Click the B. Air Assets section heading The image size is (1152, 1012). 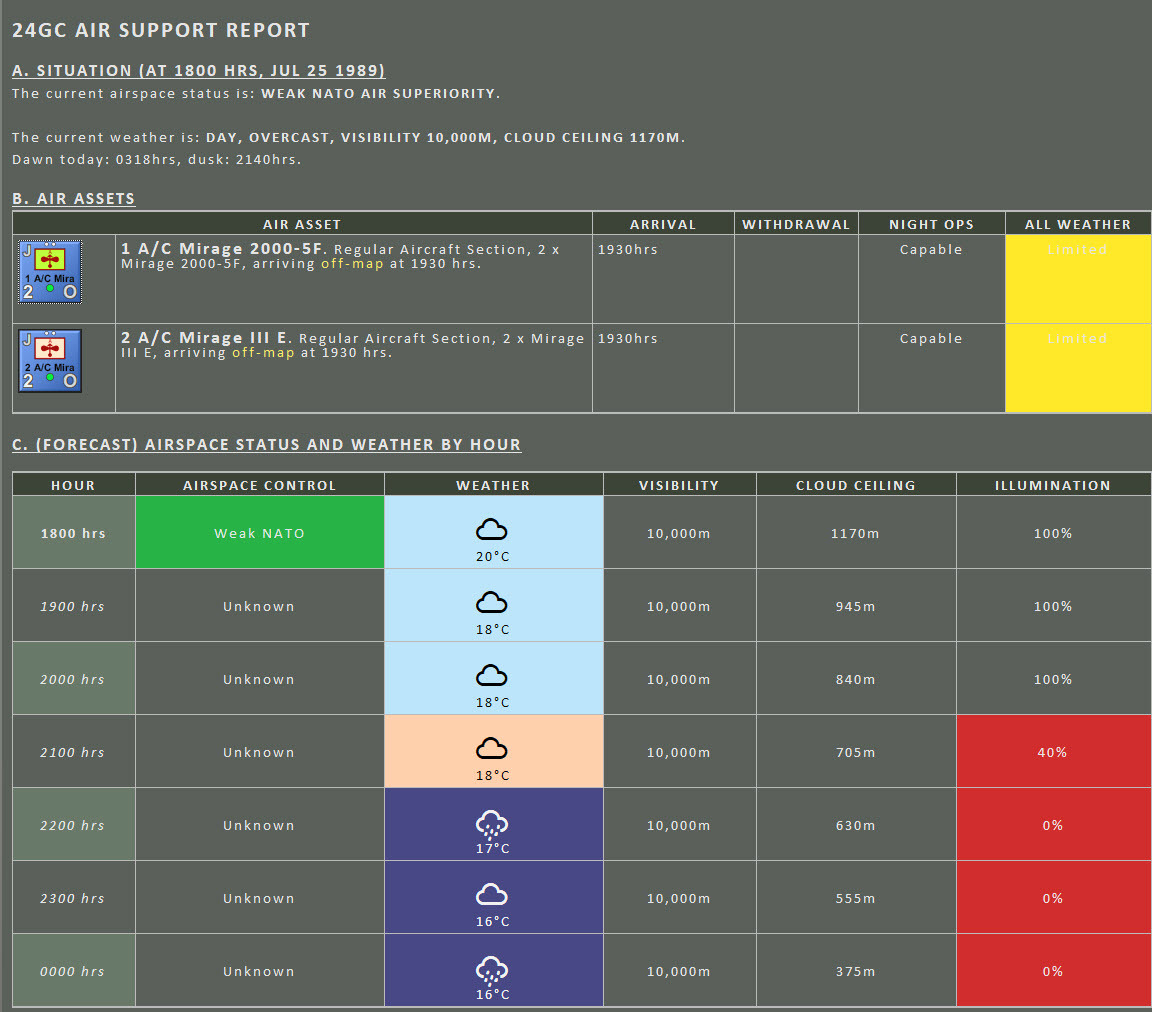(x=73, y=198)
